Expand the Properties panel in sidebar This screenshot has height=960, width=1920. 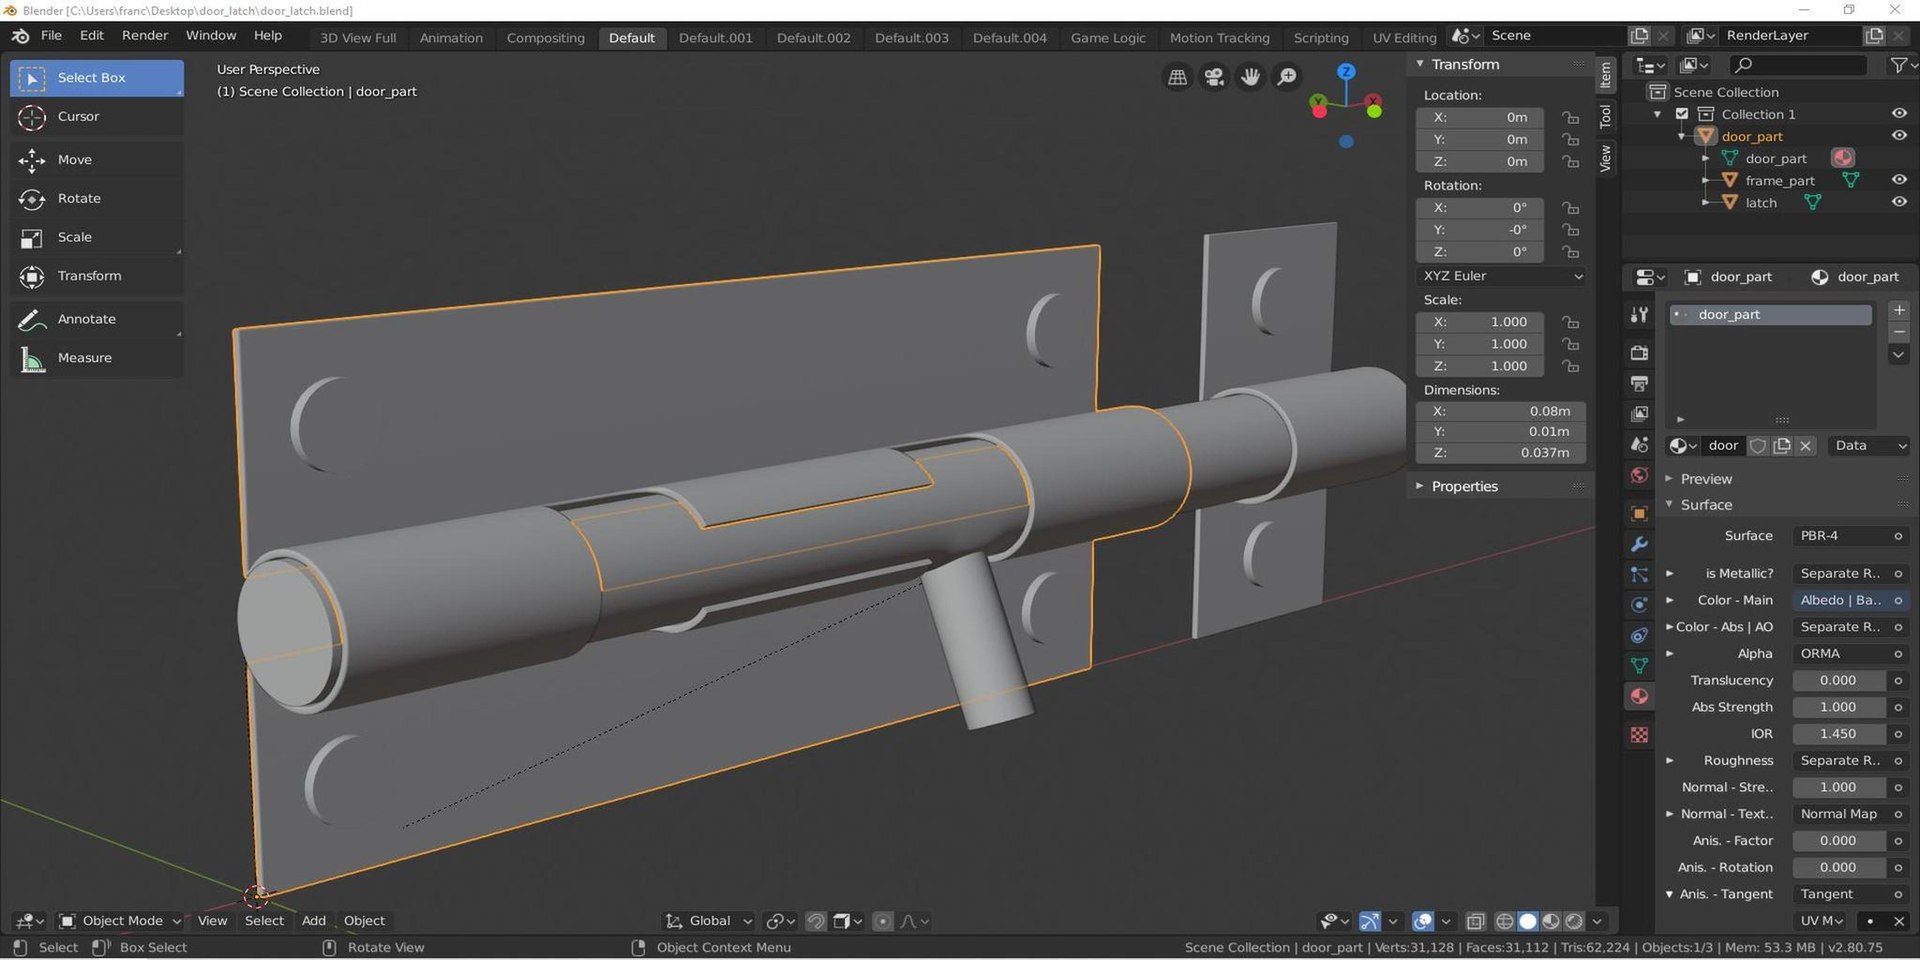point(1464,487)
